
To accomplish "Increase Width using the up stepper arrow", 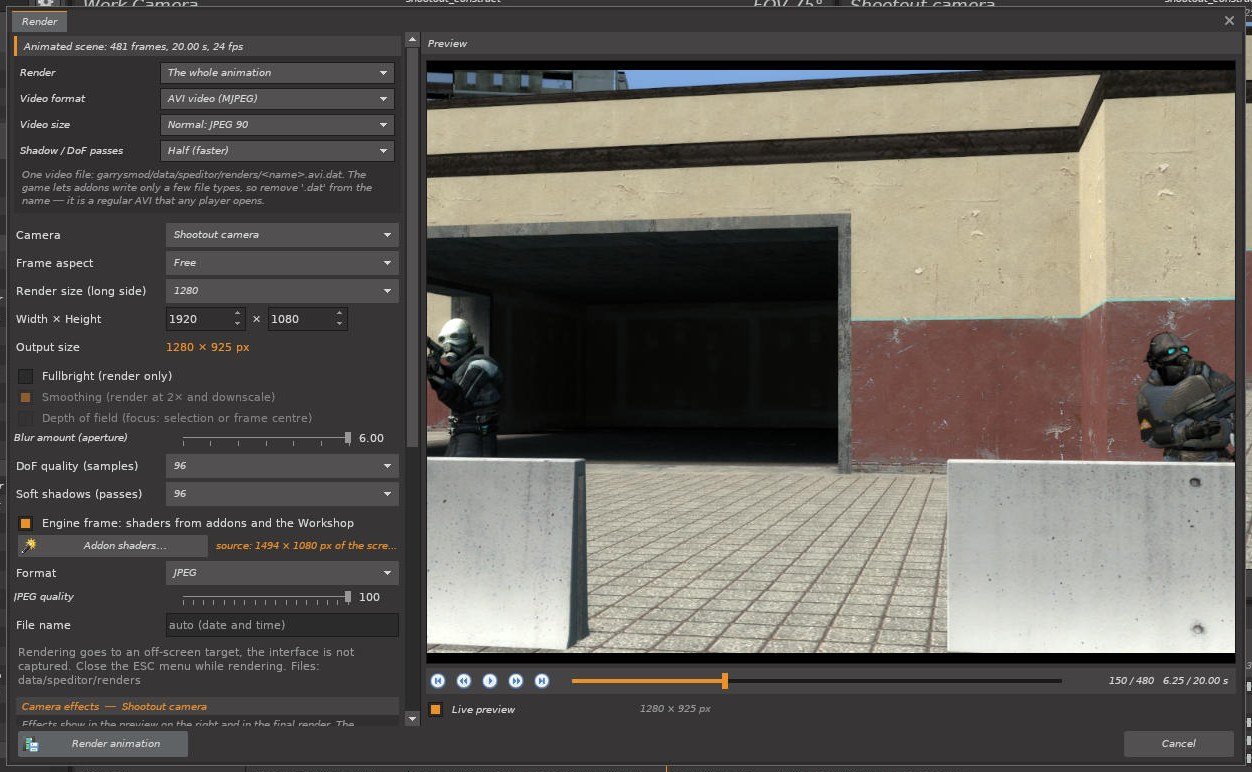I will pos(238,314).
